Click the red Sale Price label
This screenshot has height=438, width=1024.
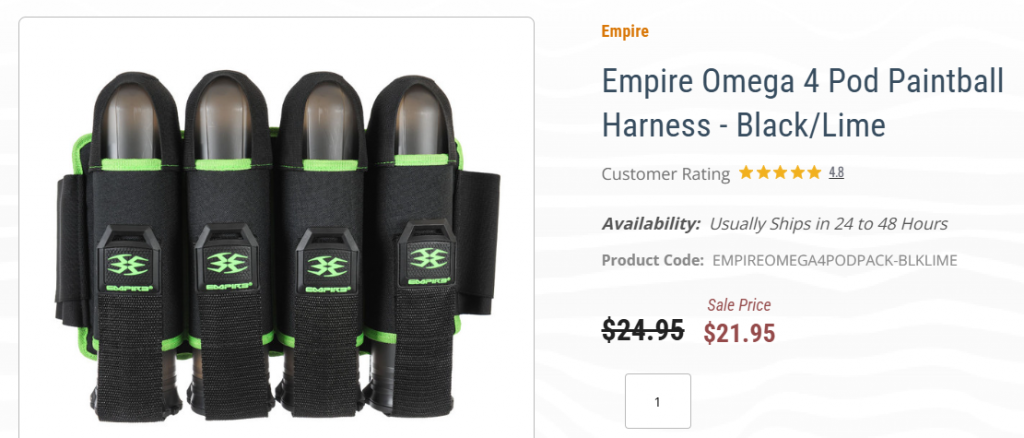click(739, 305)
